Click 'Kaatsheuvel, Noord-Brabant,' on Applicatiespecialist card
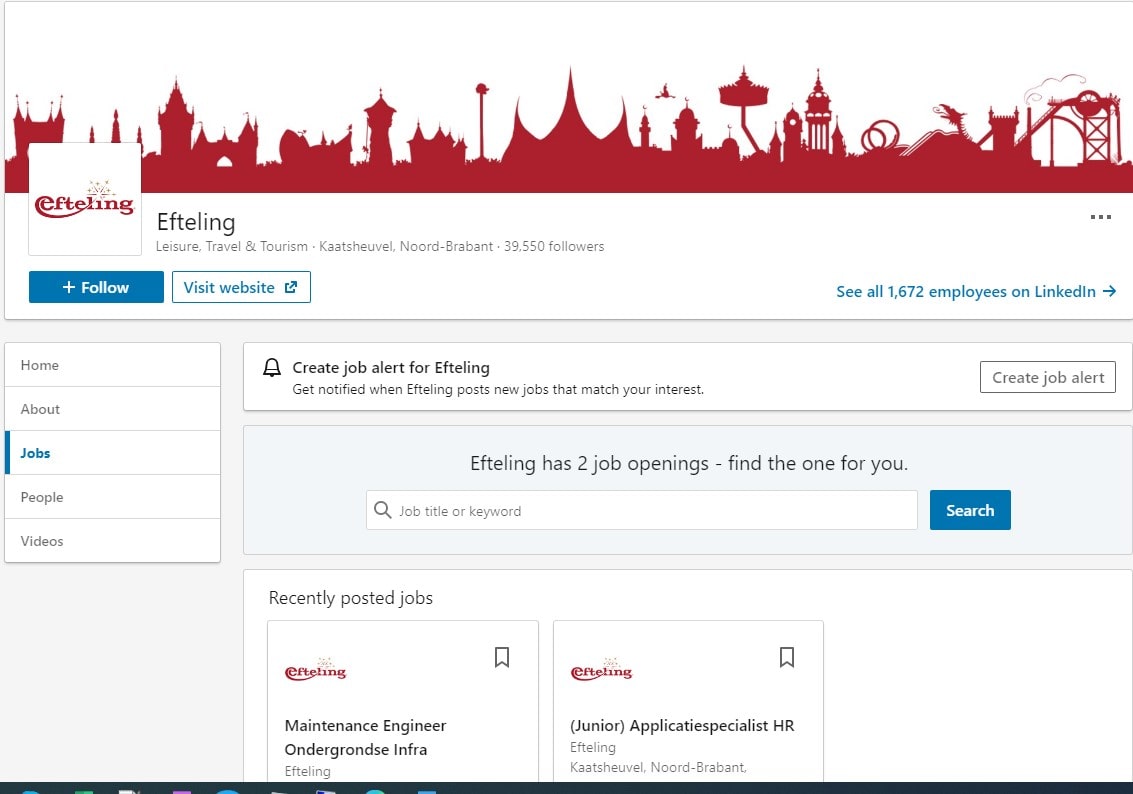1133x794 pixels. (x=658, y=767)
